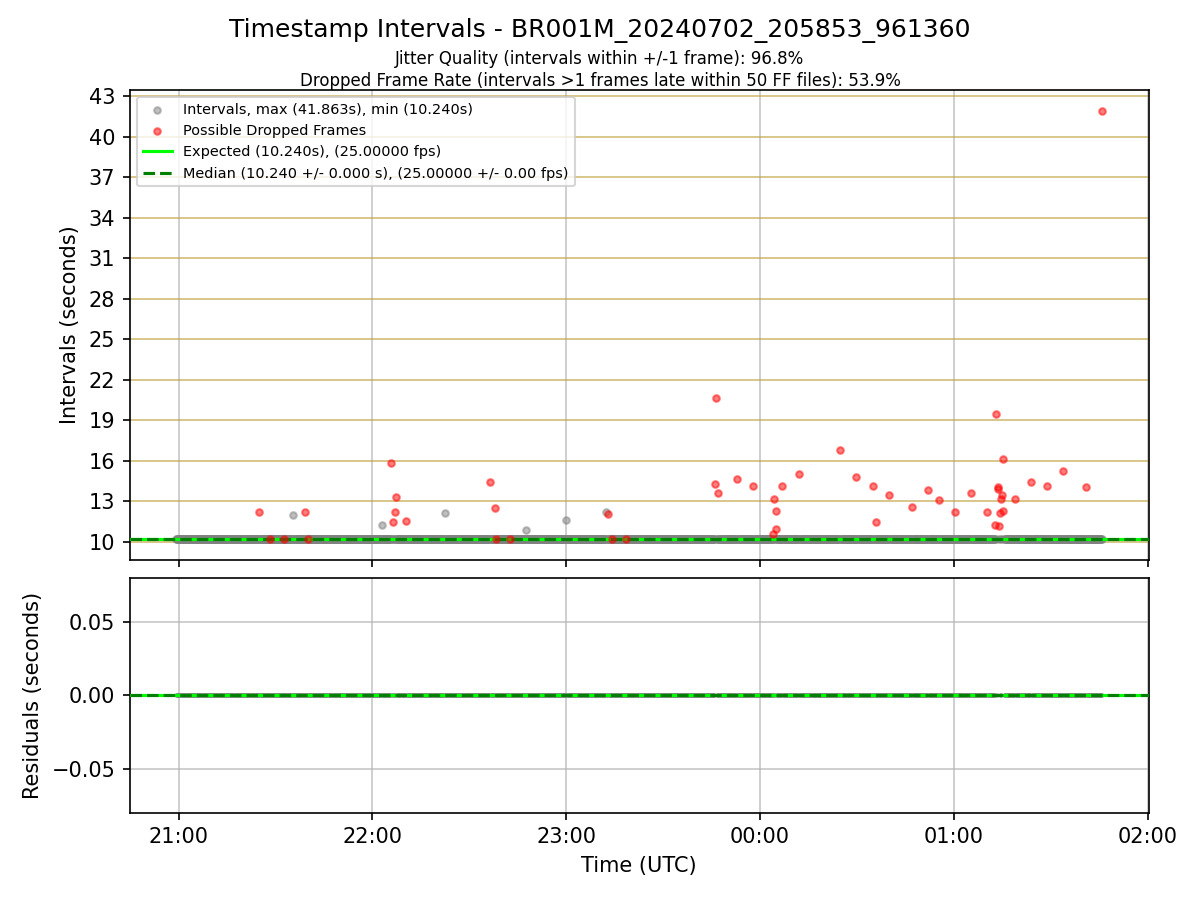Click the y-axis tick label '37'
The height and width of the screenshot is (900, 1200).
coord(103,178)
